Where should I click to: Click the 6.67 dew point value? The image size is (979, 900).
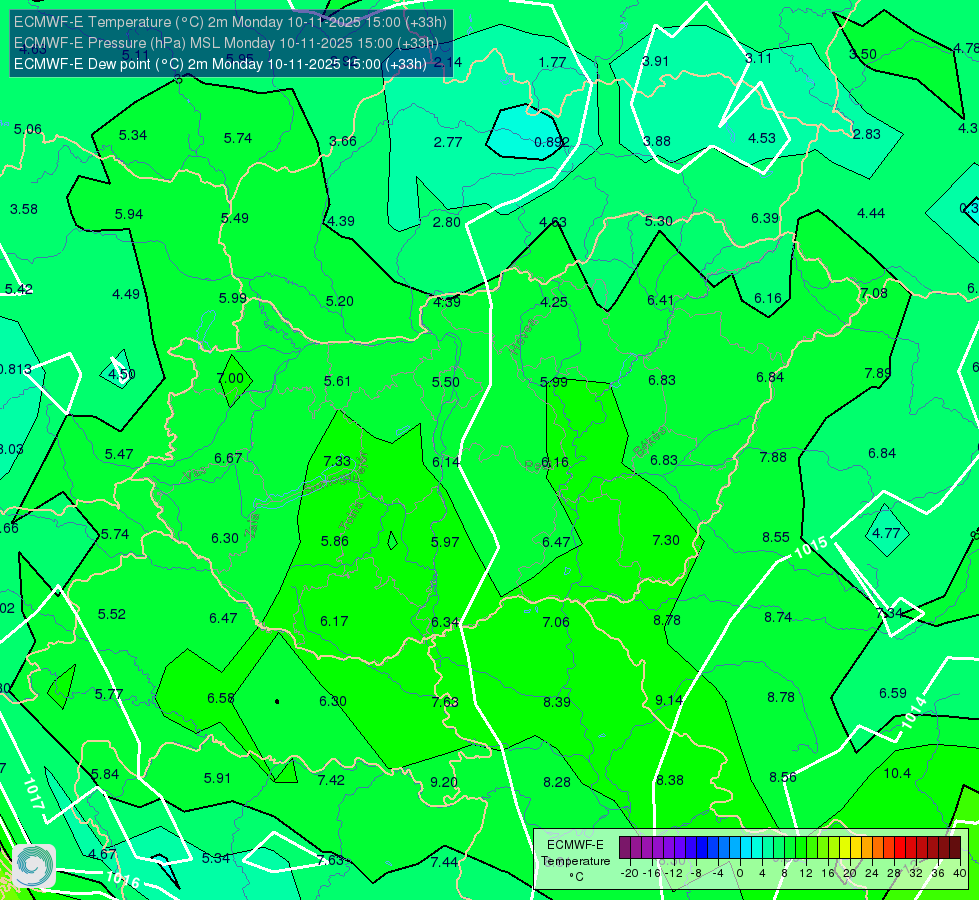click(228, 458)
